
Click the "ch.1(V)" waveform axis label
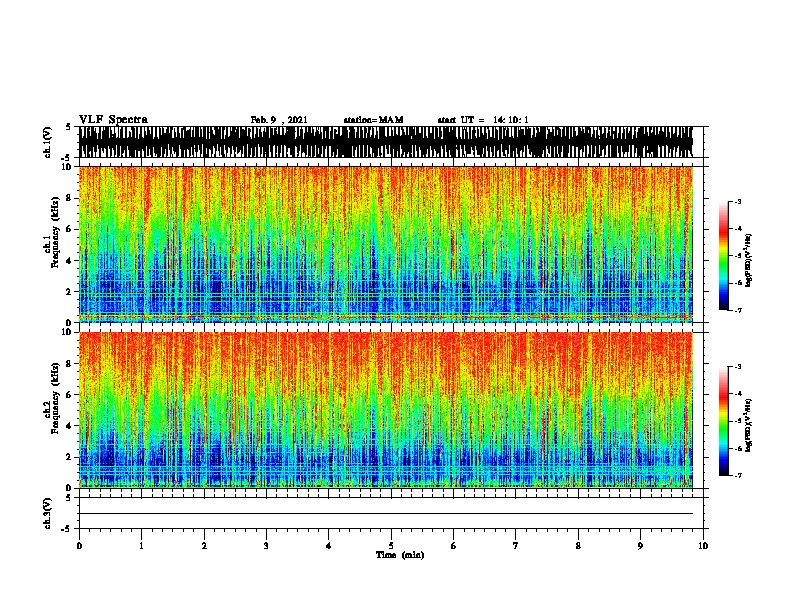click(x=48, y=142)
